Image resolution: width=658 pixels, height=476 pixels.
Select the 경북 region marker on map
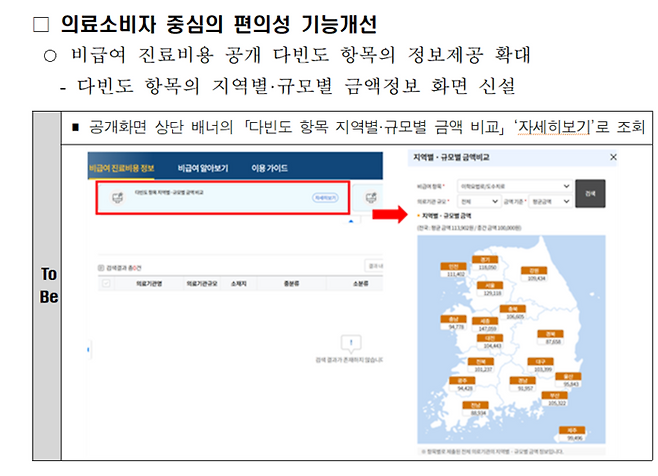(551, 335)
